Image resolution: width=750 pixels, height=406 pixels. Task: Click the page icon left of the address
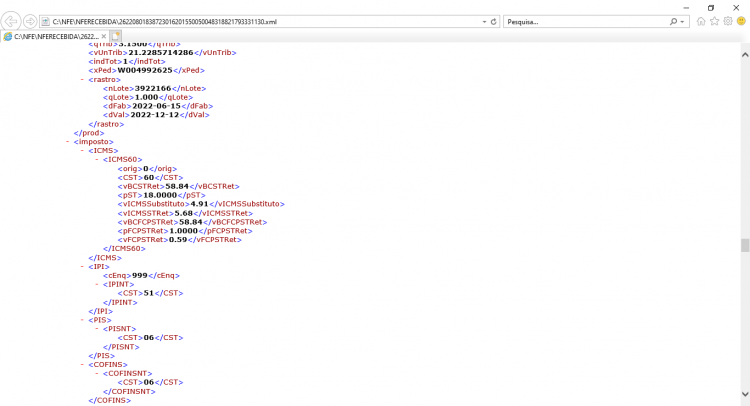(x=45, y=22)
